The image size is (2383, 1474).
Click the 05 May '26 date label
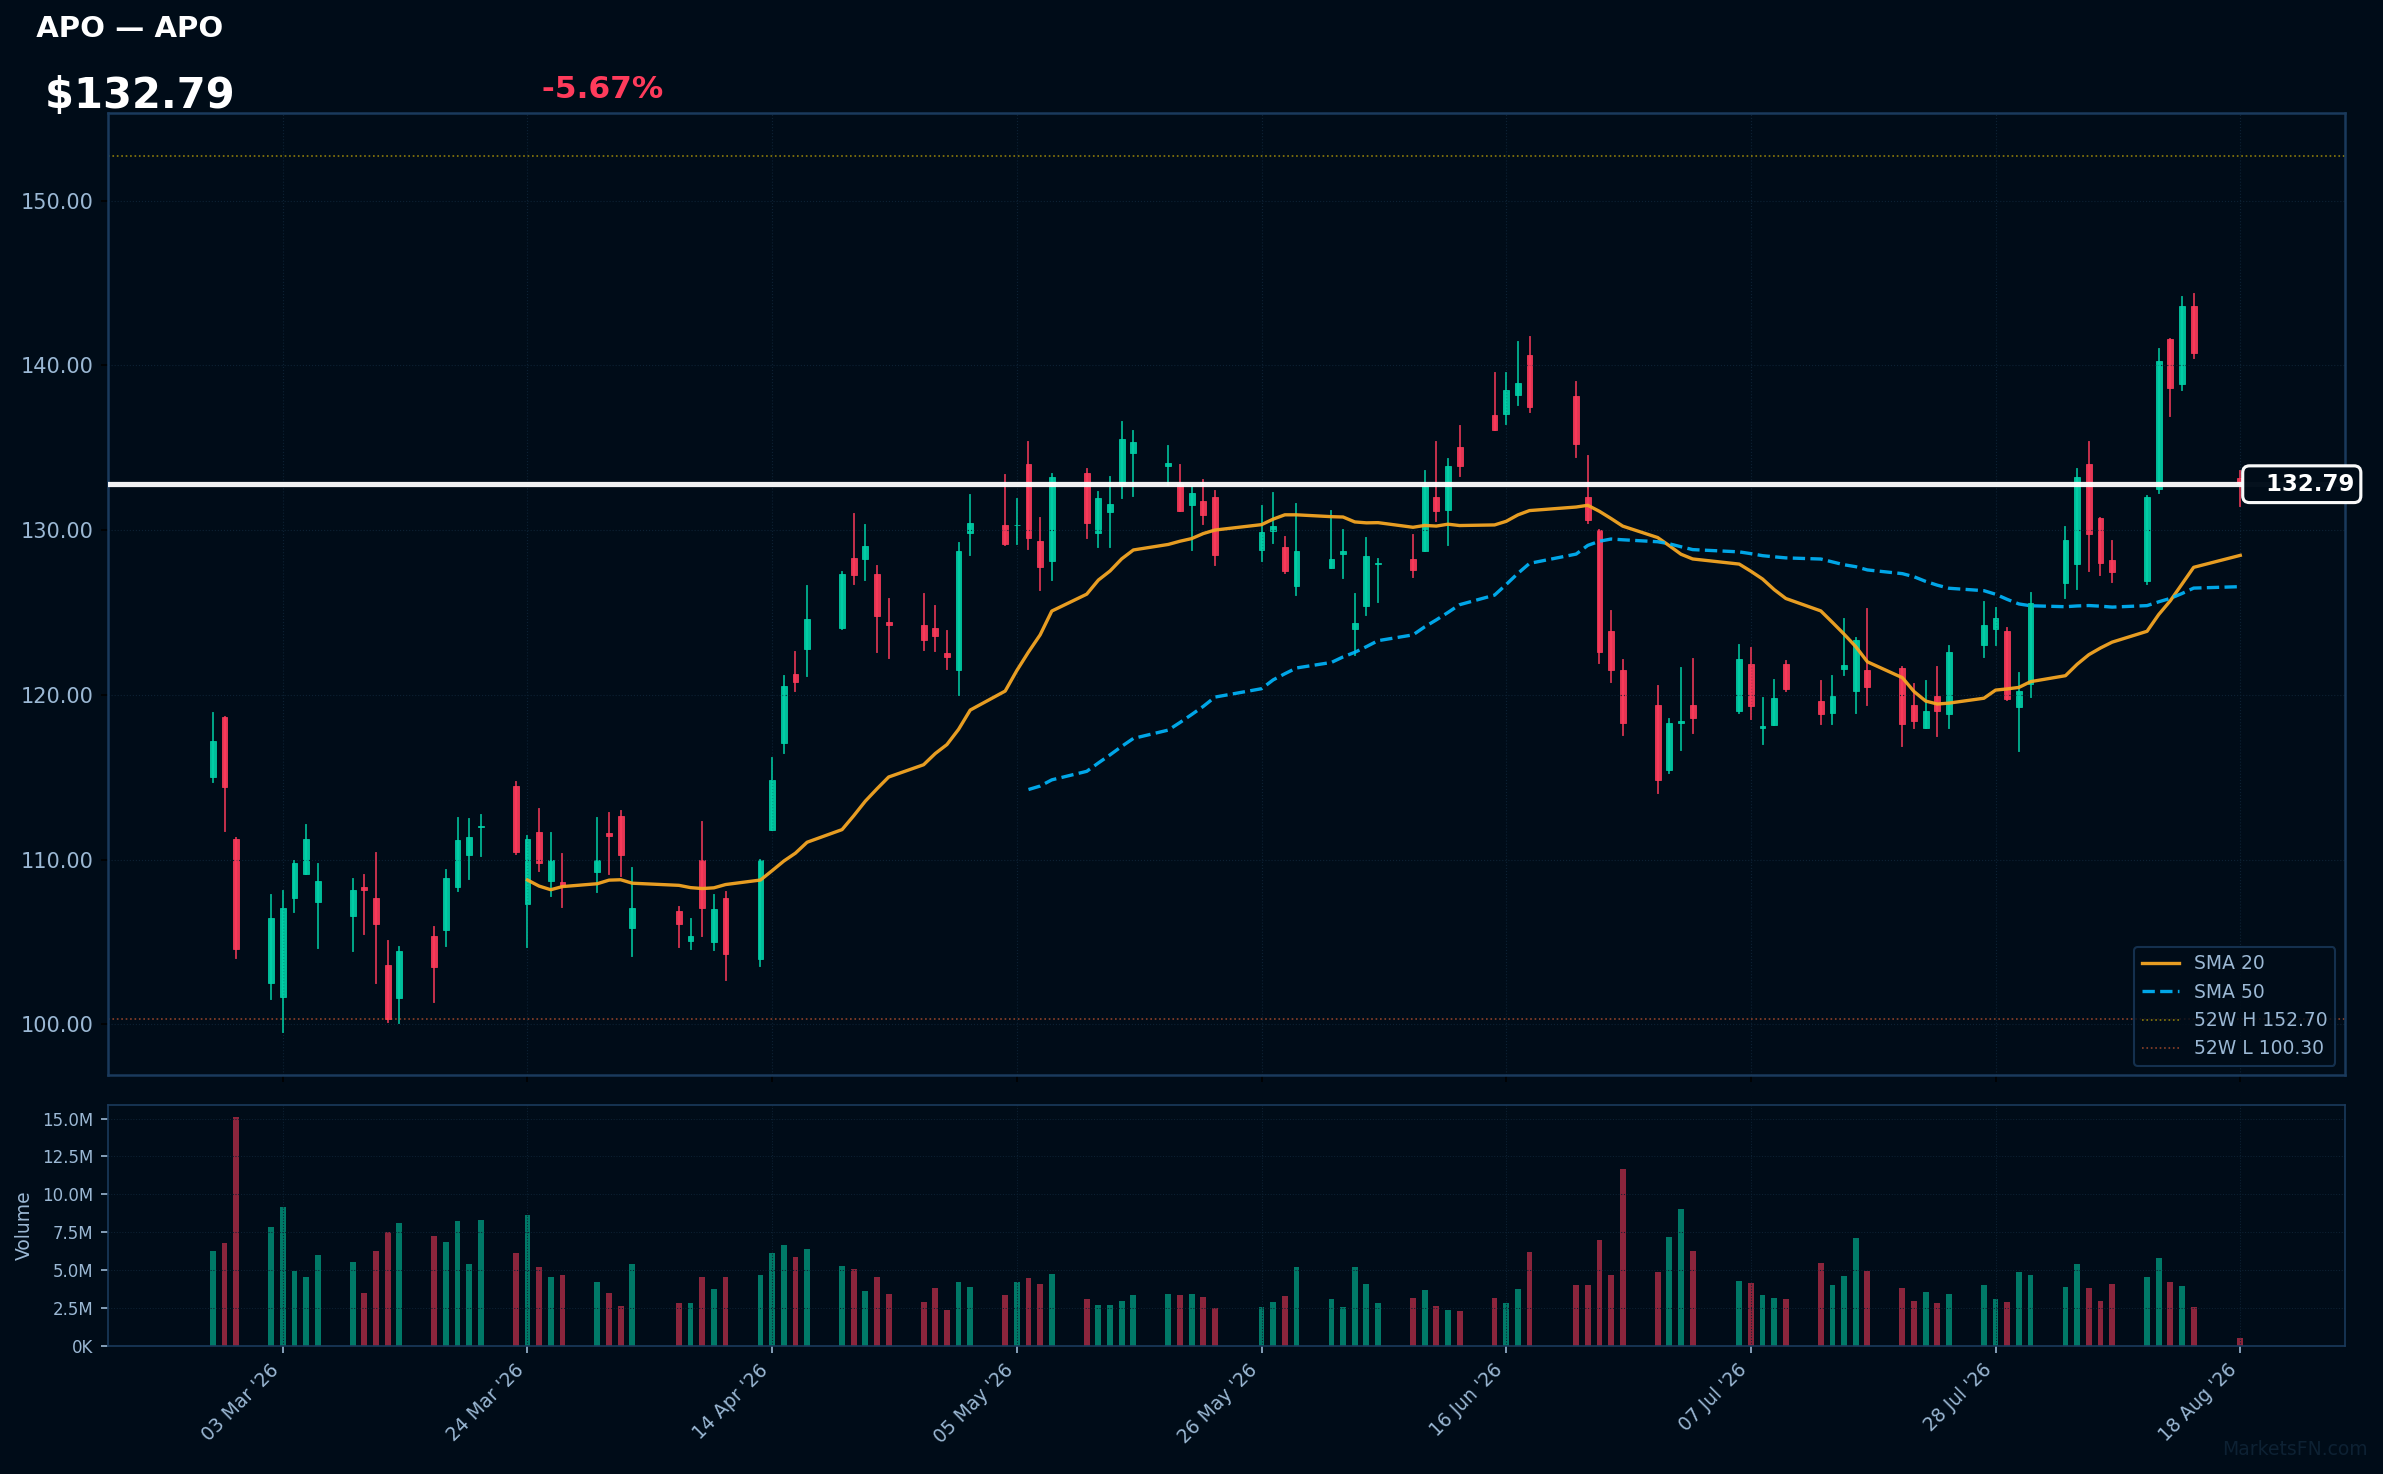pos(974,1402)
